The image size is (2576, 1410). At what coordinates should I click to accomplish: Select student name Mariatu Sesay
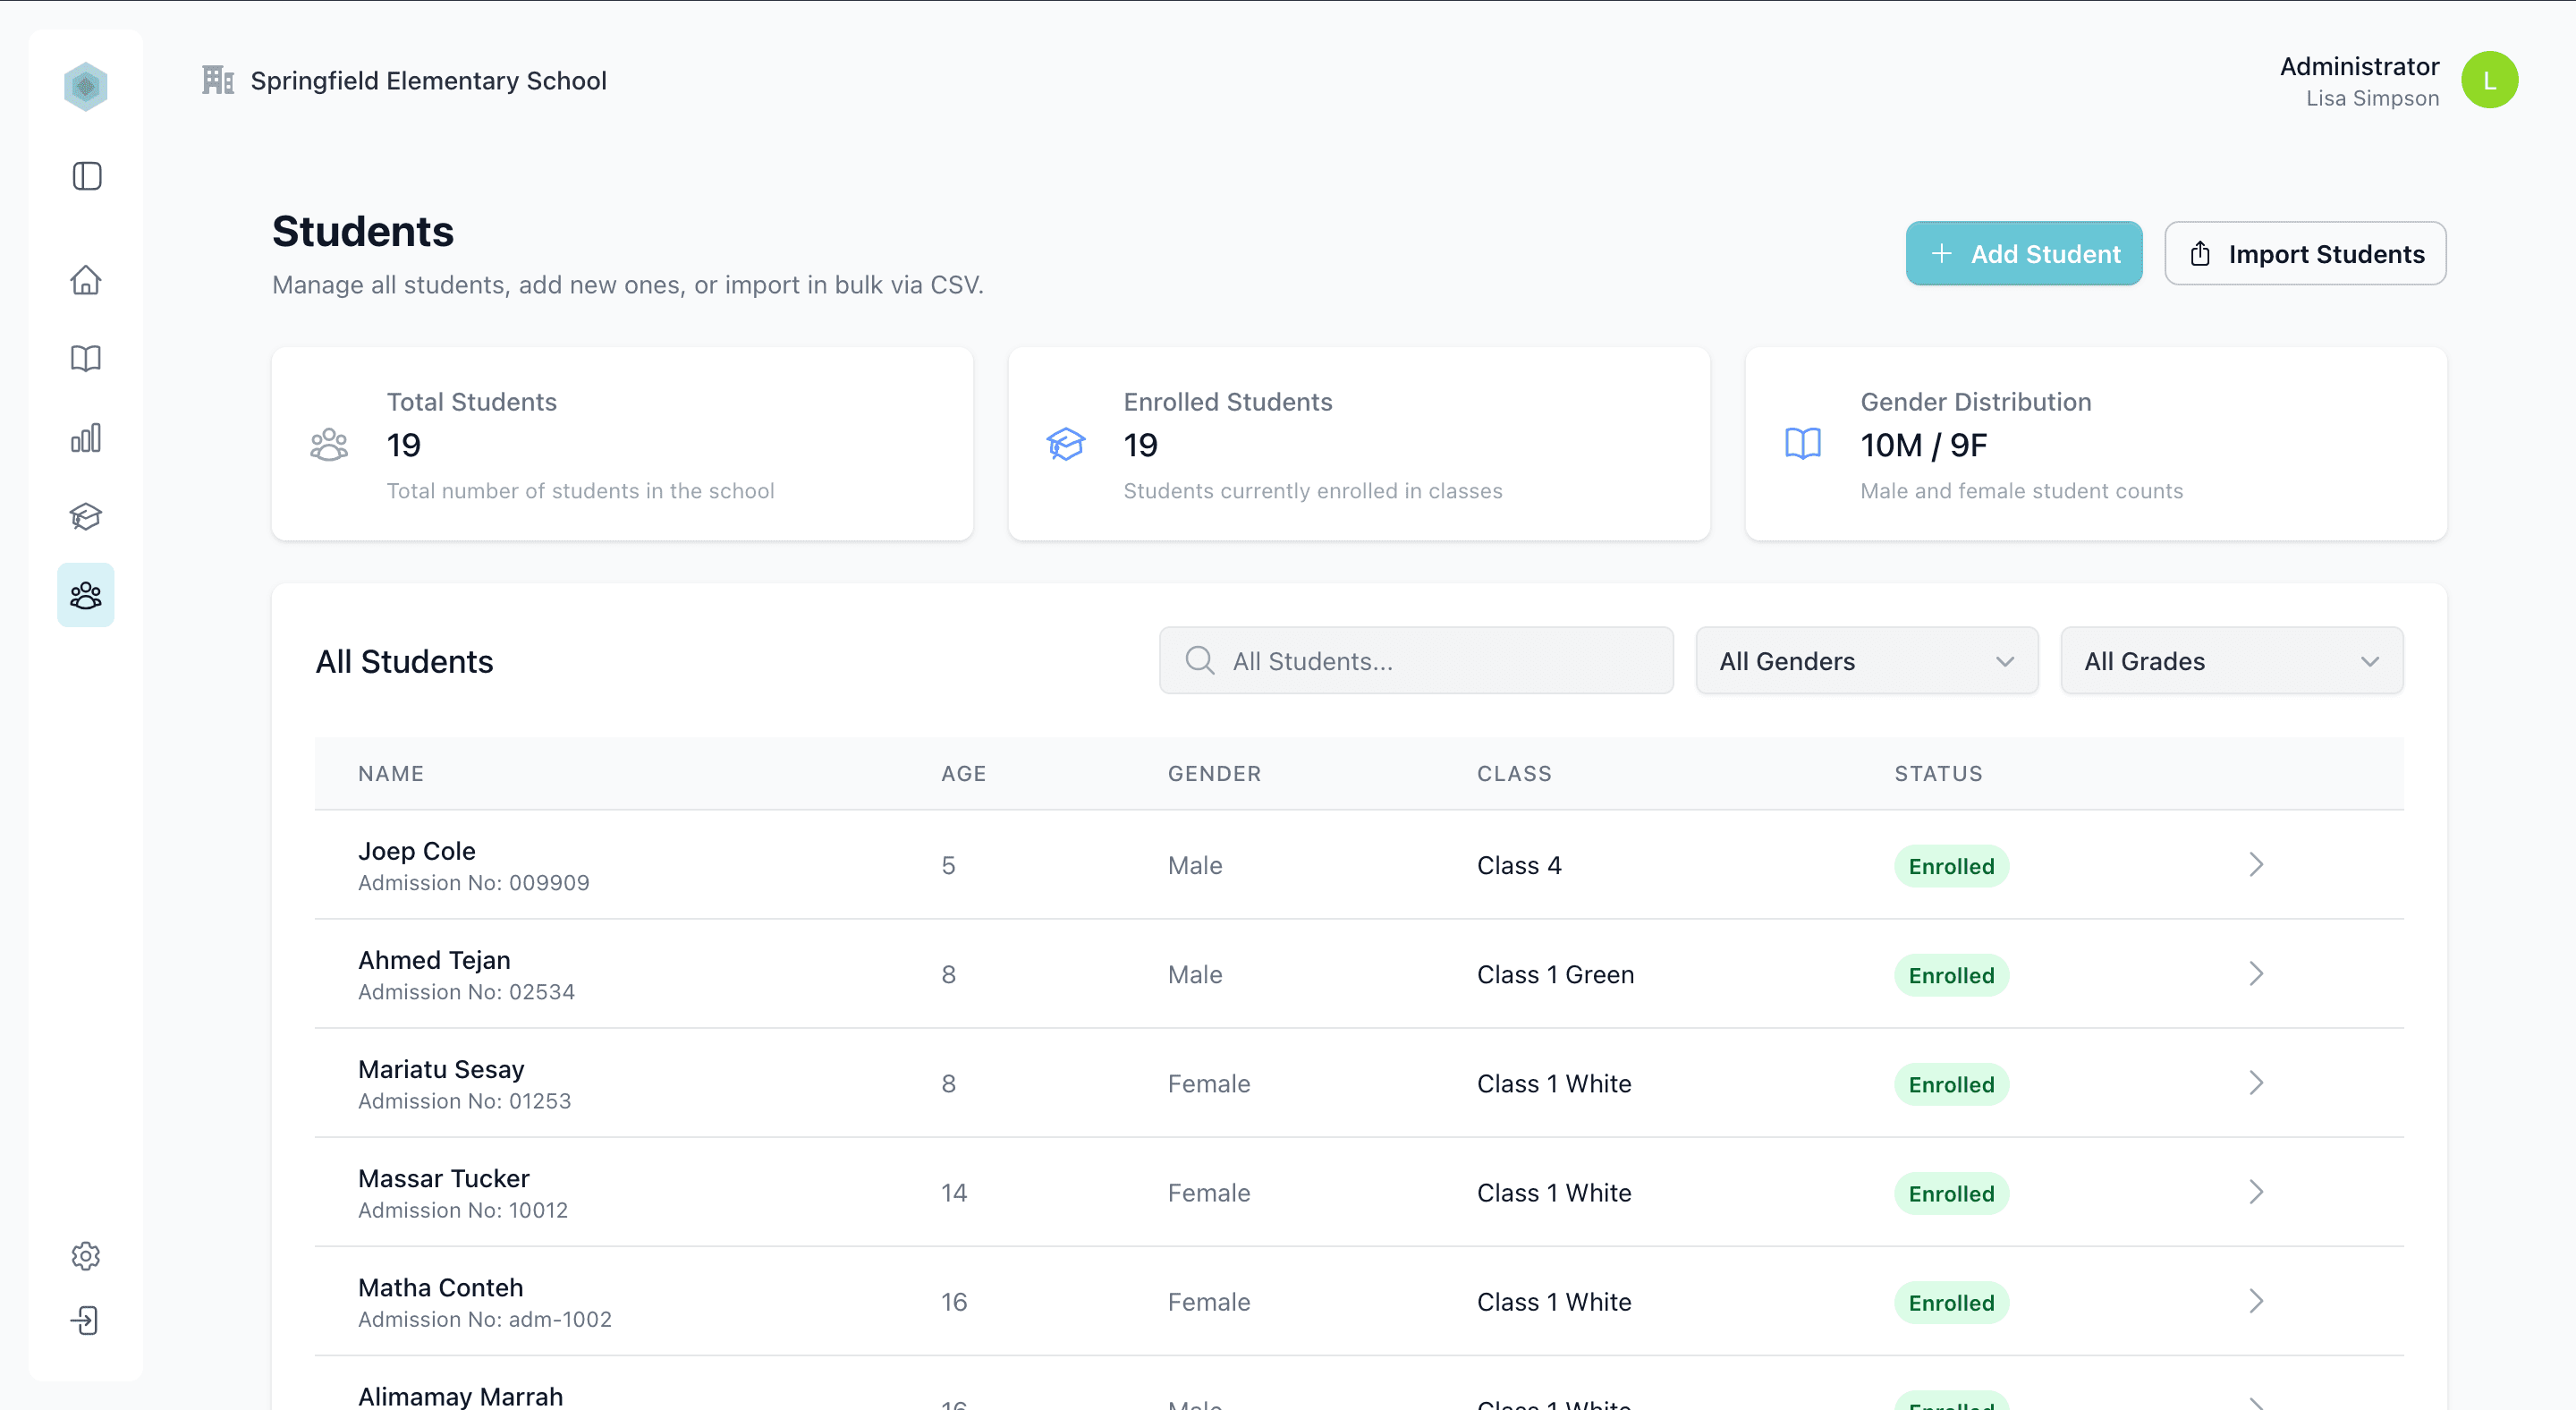pyautogui.click(x=441, y=1069)
